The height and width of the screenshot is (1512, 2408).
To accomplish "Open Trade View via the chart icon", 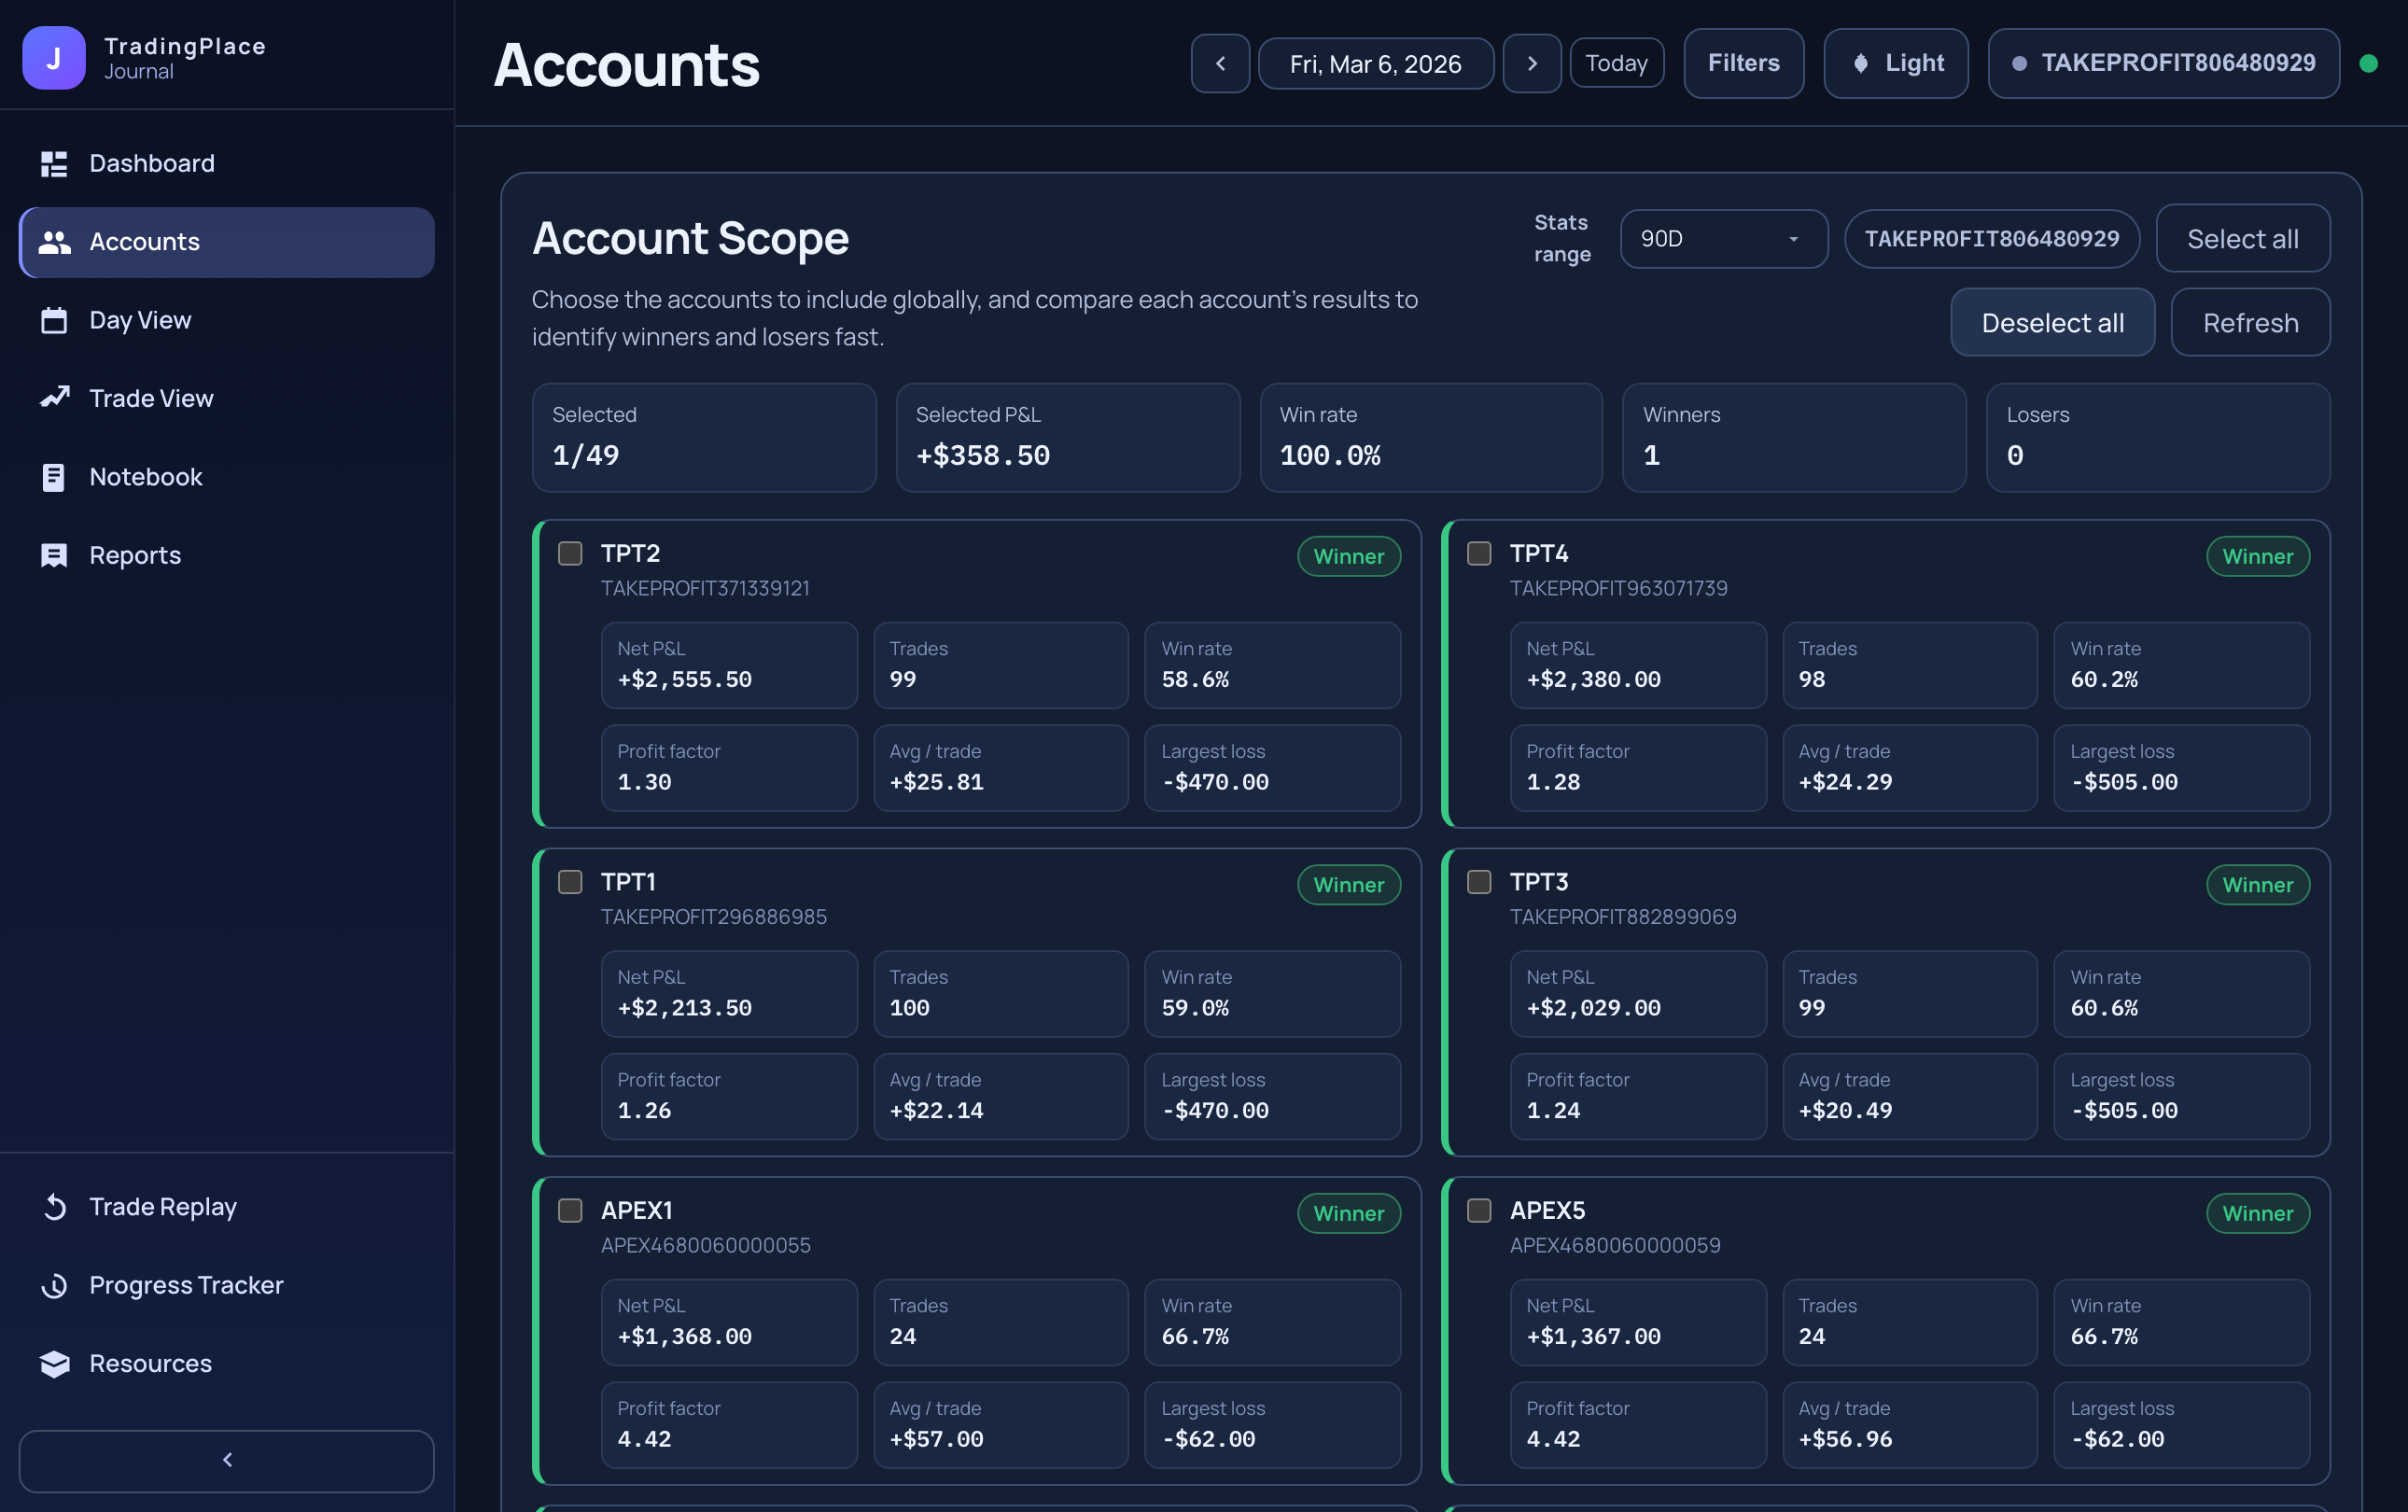I will 54,397.
